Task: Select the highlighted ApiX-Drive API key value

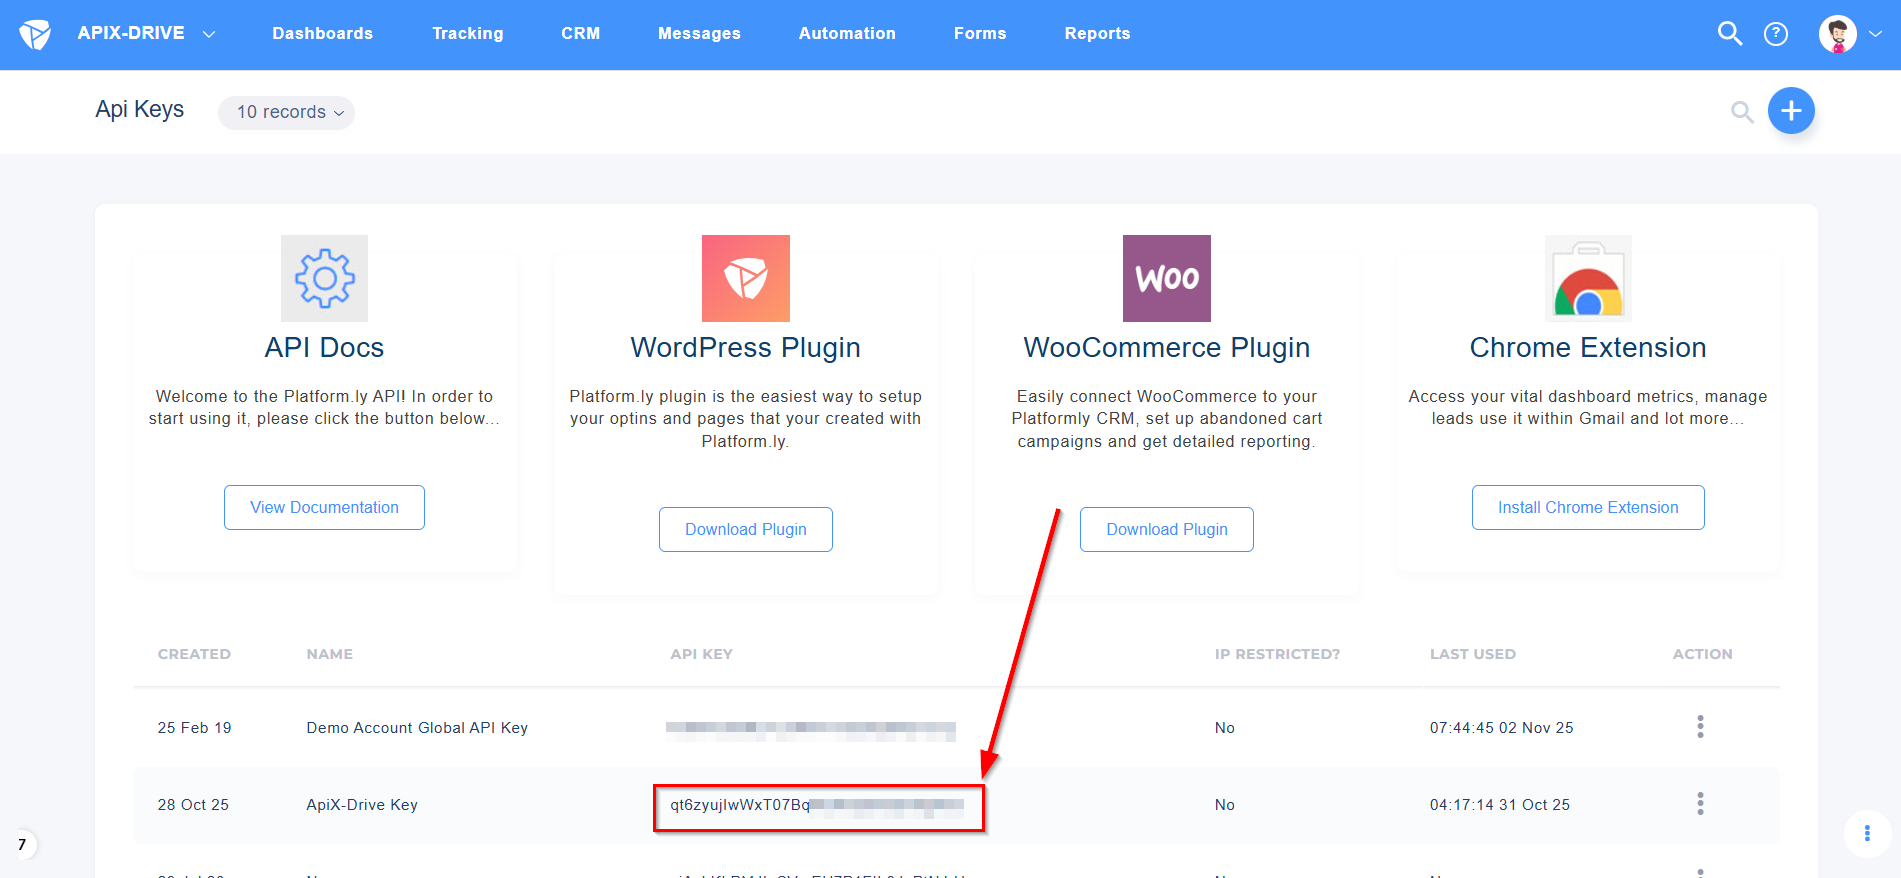Action: [x=818, y=805]
